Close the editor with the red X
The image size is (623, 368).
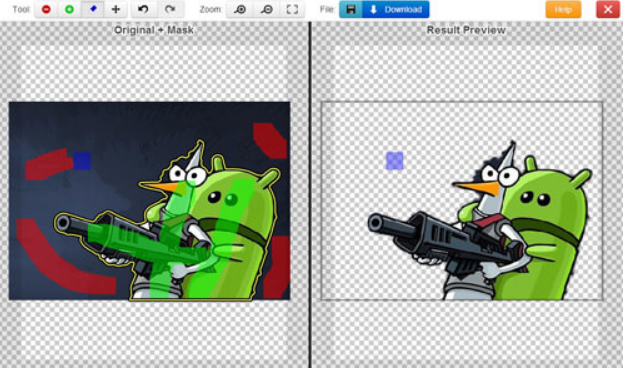coord(608,9)
